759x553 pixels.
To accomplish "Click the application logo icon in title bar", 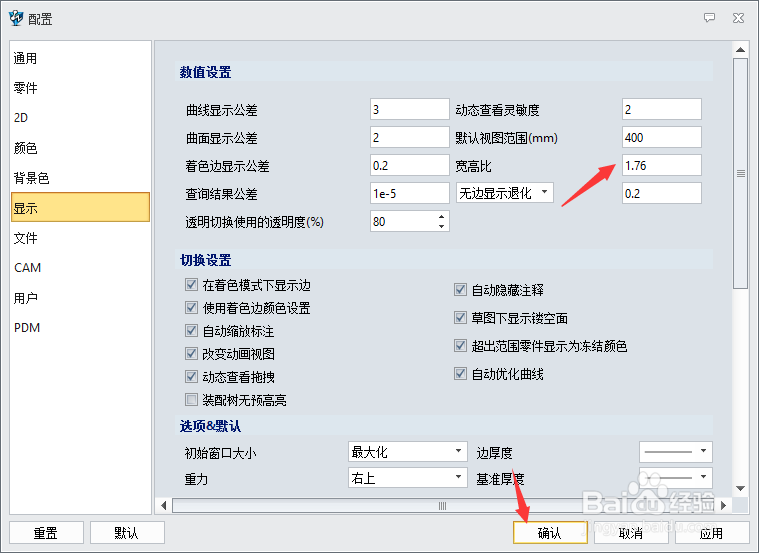I will point(16,18).
